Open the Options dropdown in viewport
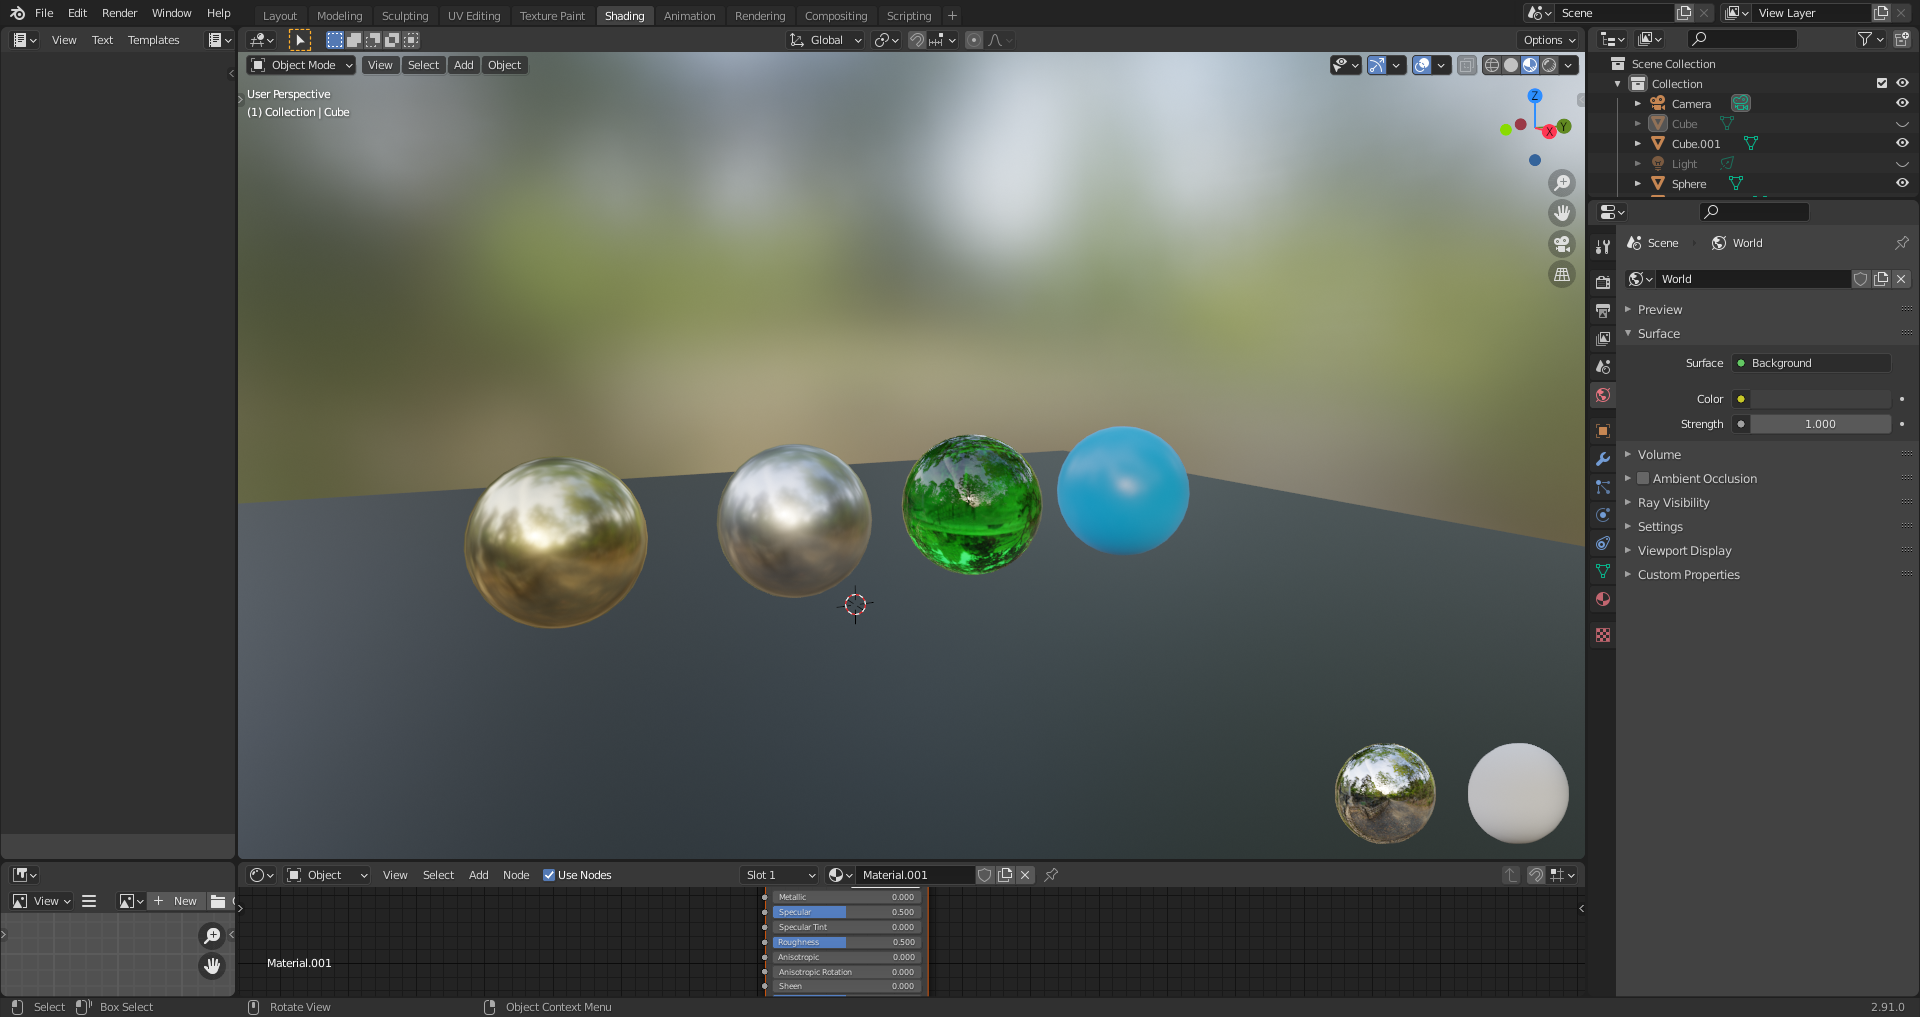 pos(1549,40)
